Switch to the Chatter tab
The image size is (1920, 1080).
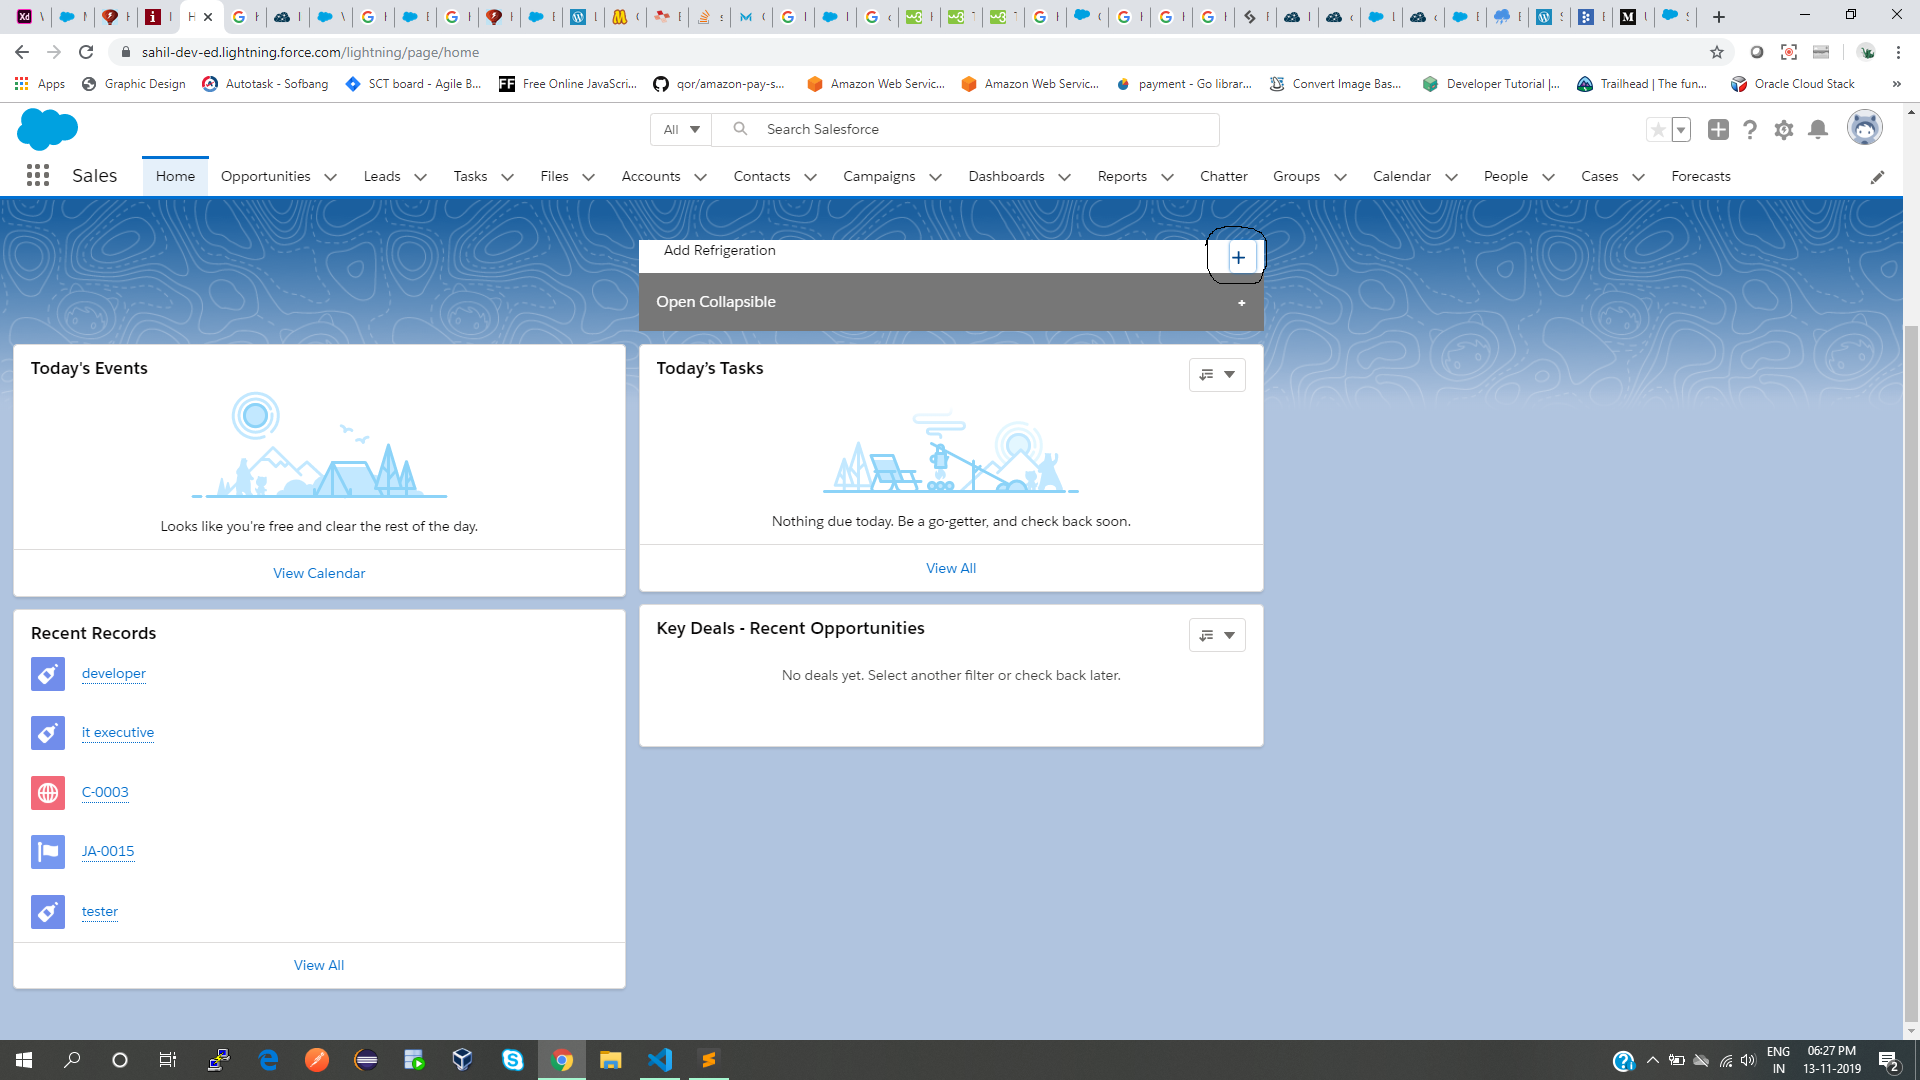pyautogui.click(x=1223, y=176)
